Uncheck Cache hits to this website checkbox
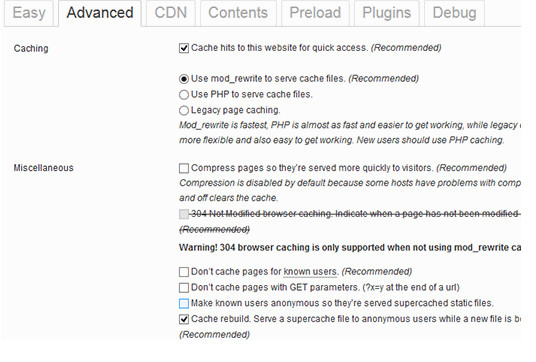The width and height of the screenshot is (536, 362). point(184,48)
